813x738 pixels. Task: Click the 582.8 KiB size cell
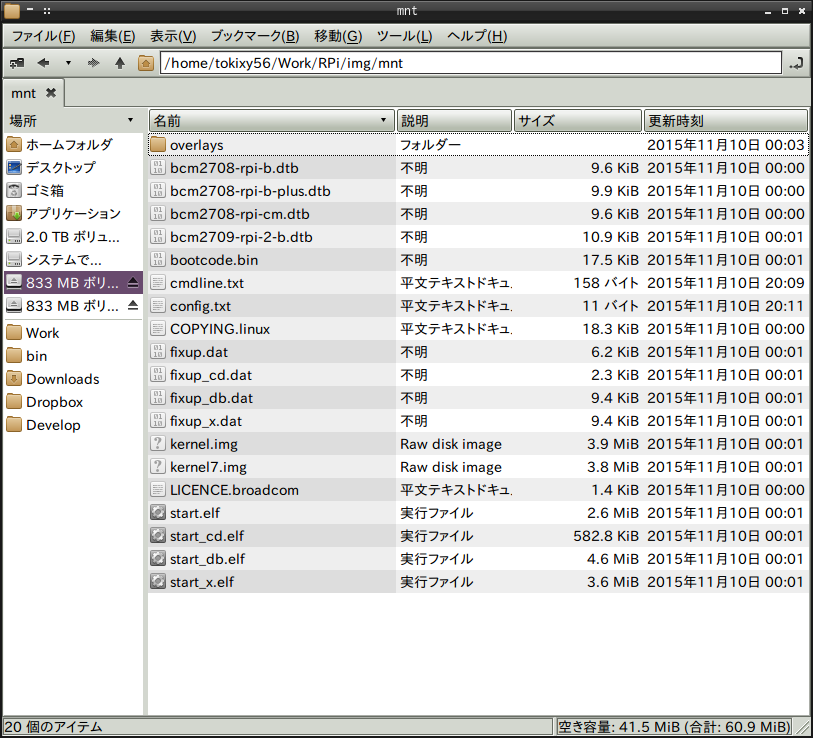pos(606,536)
